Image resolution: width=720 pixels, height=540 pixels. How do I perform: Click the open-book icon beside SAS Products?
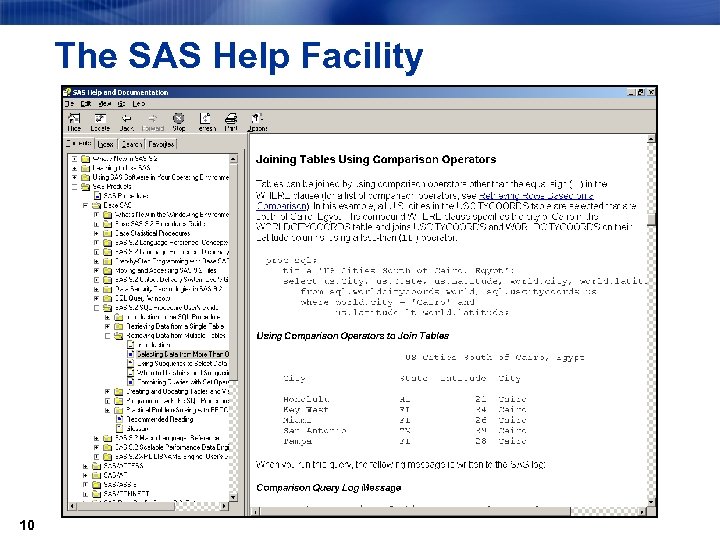pos(85,186)
